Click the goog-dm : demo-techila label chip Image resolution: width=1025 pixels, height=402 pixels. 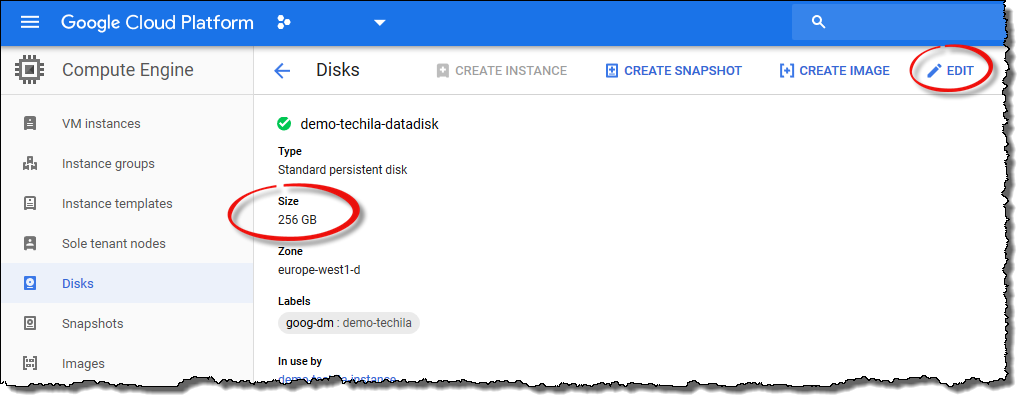click(x=349, y=323)
